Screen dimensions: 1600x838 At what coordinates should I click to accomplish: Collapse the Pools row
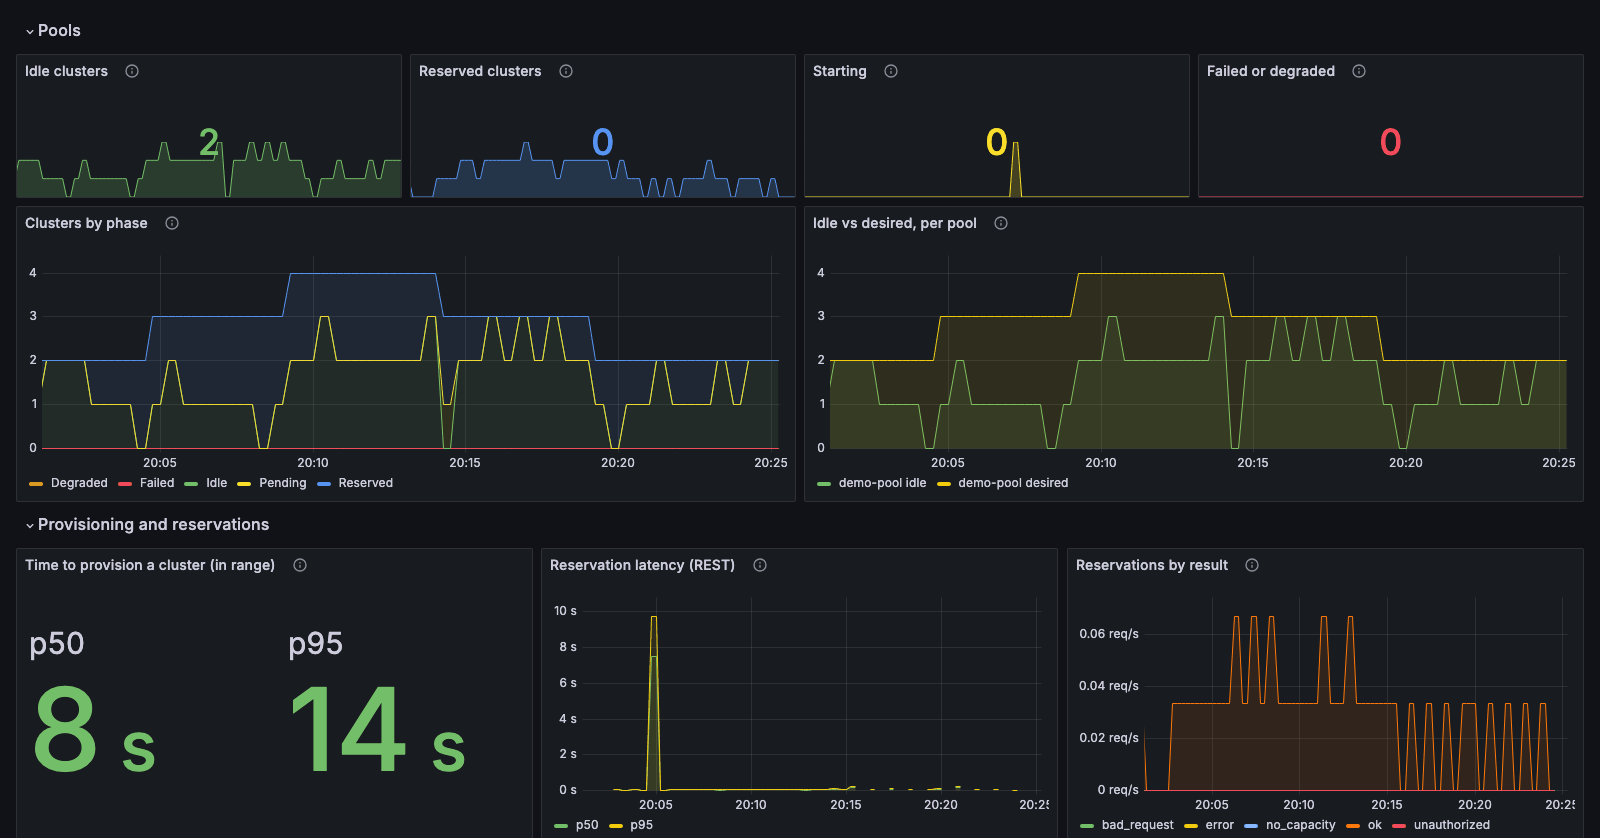(x=53, y=30)
